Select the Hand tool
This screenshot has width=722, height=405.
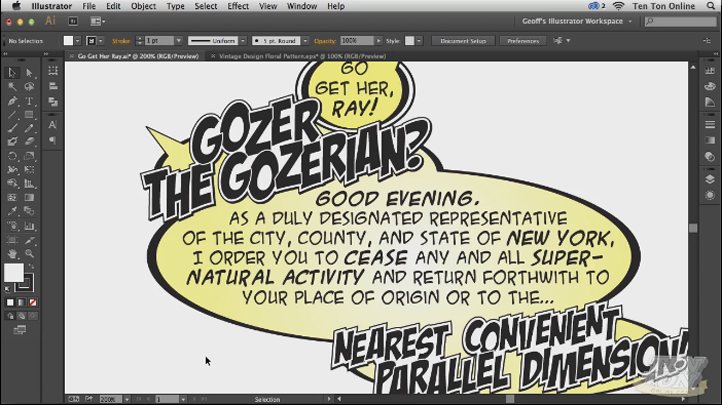pos(12,254)
